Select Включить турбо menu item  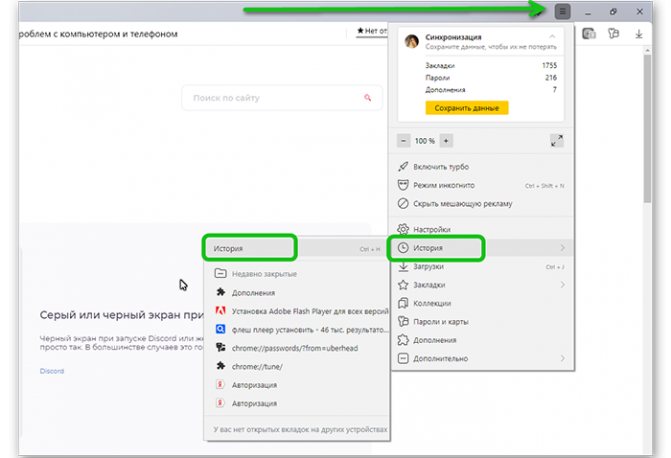[x=483, y=167]
